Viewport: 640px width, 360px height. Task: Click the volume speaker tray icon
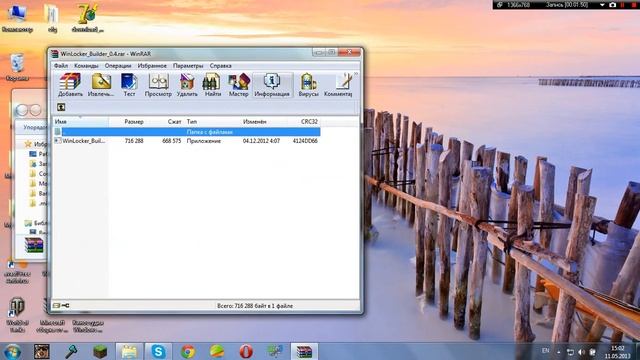582,352
